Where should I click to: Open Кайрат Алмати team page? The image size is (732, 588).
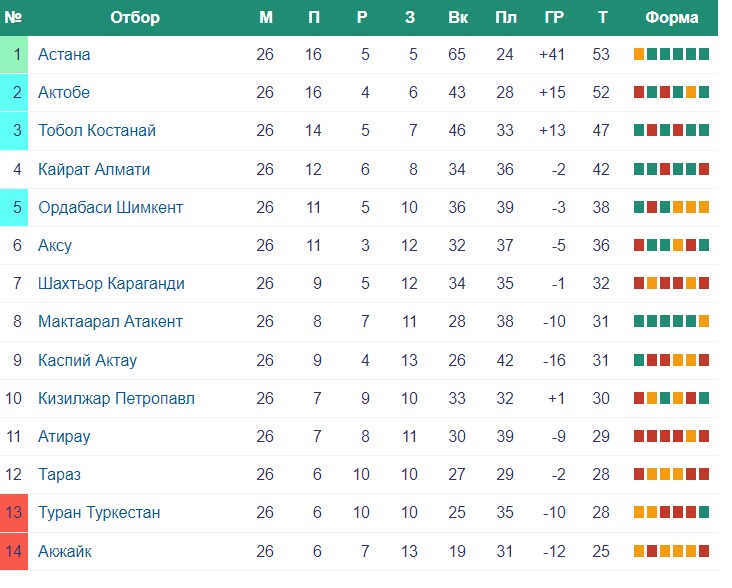pos(94,169)
